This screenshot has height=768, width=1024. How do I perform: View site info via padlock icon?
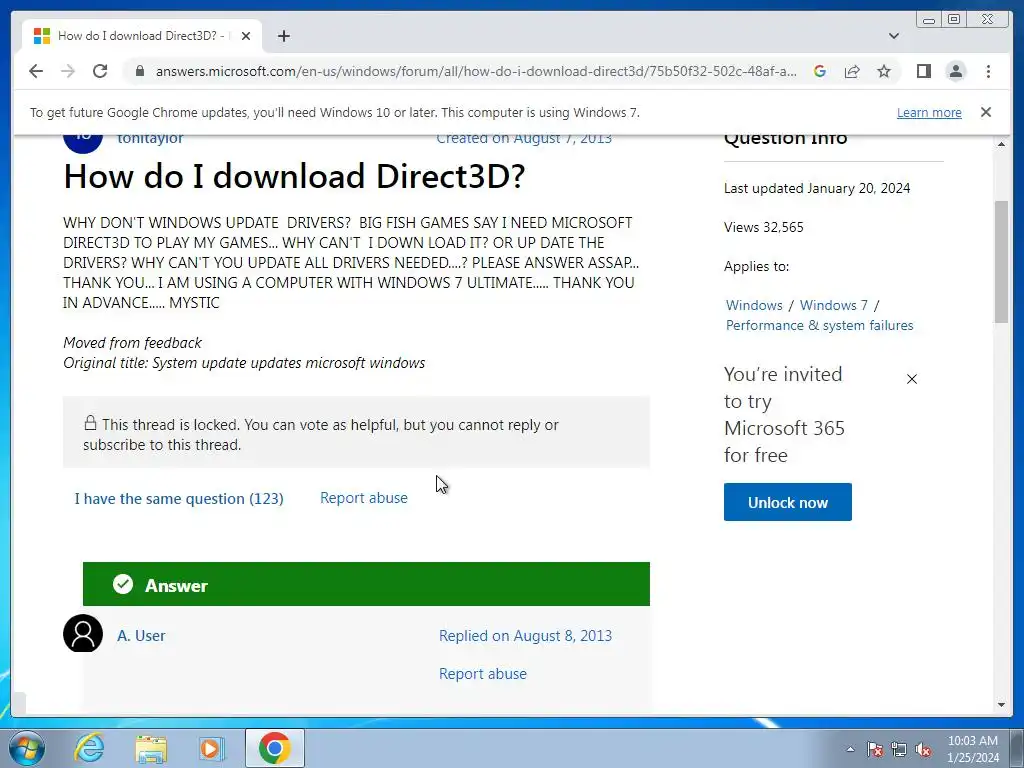(140, 71)
